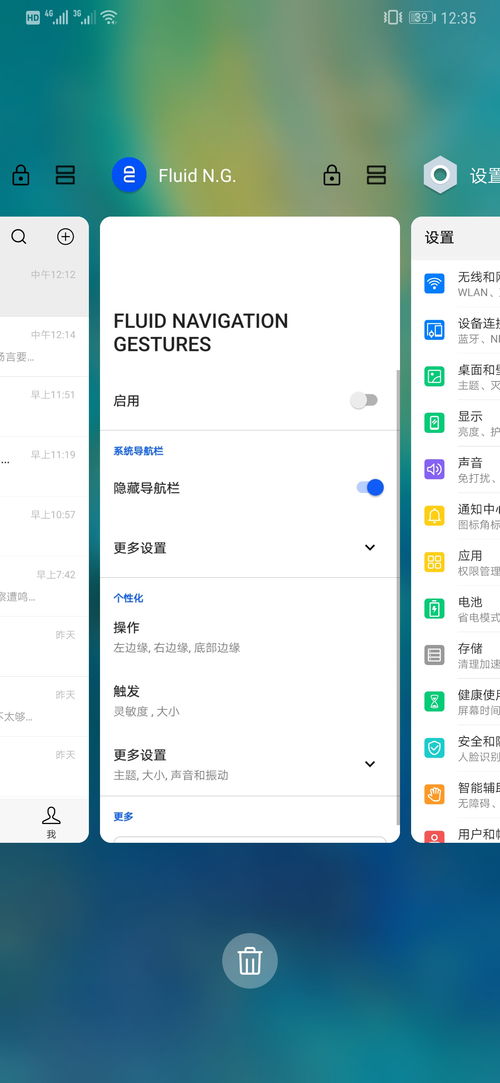The width and height of the screenshot is (500, 1083).
Task: Open the 我 profile tab icon
Action: [51, 822]
